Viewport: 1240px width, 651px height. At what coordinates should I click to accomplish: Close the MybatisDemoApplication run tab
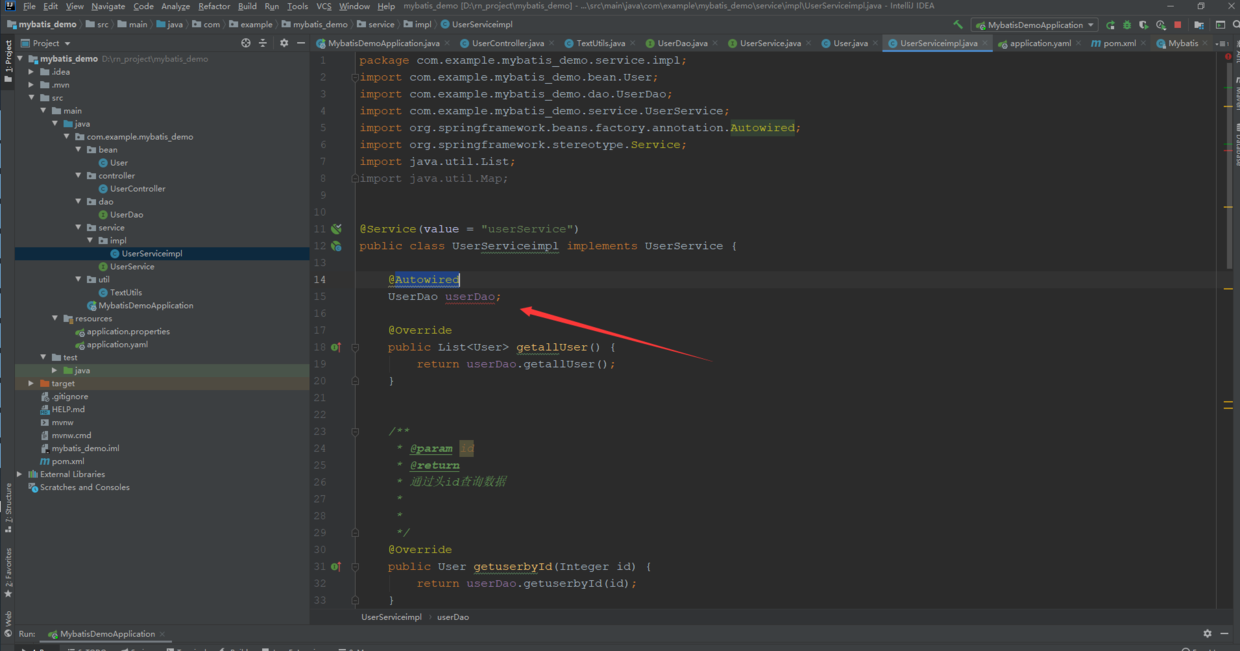click(162, 634)
